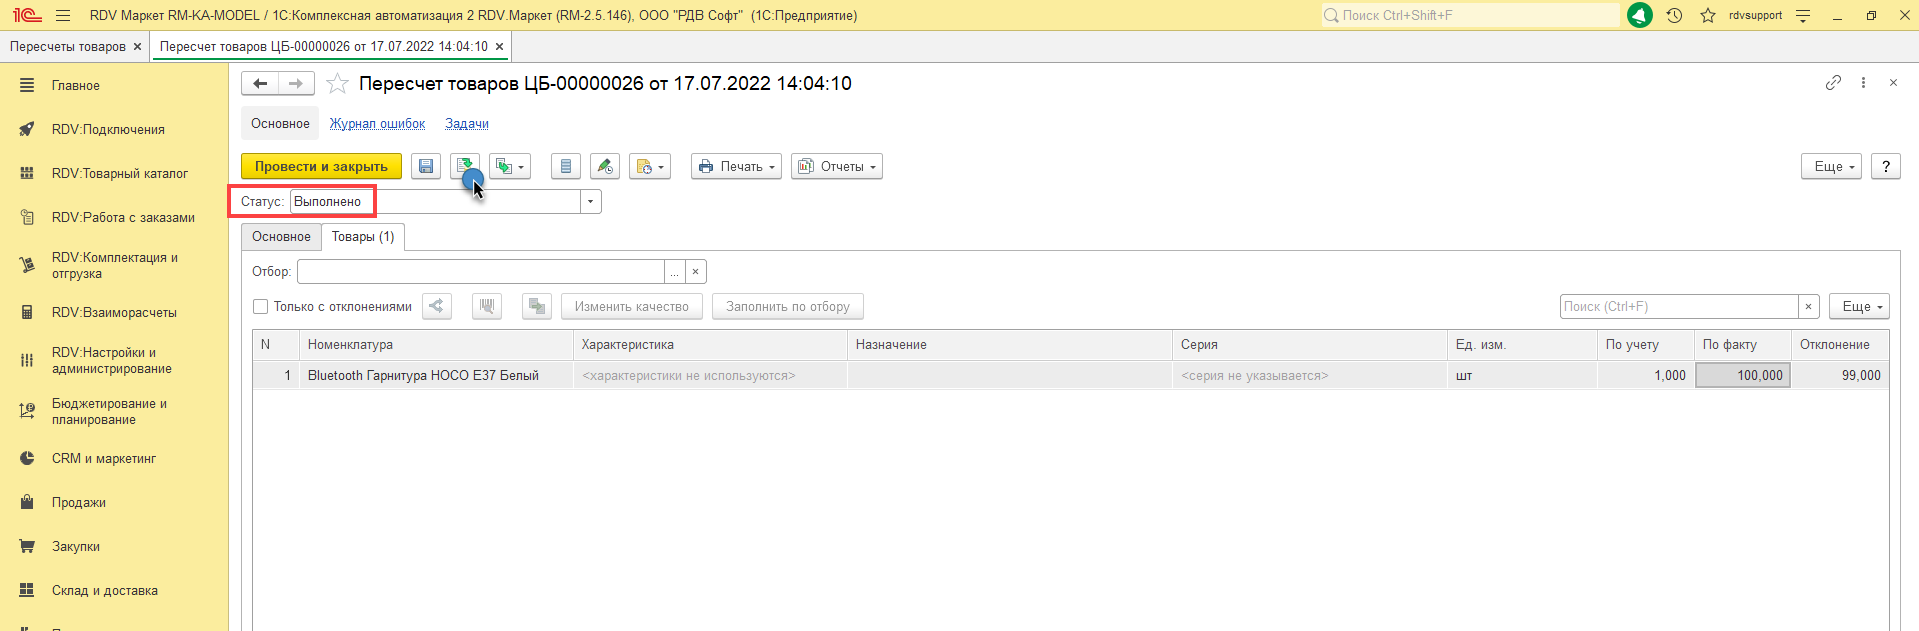Open RDV:Настройки и администрирование section
The height and width of the screenshot is (631, 1919).
click(114, 361)
